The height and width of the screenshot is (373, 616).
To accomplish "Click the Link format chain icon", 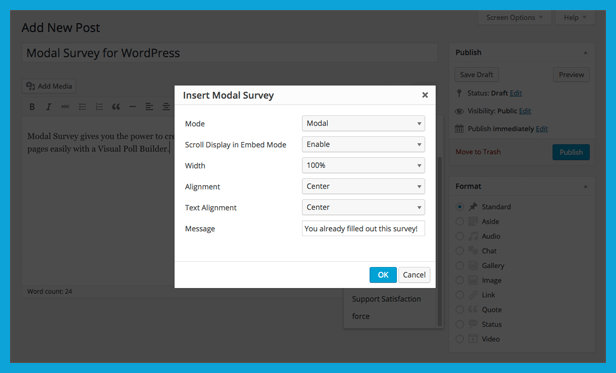I will point(473,295).
